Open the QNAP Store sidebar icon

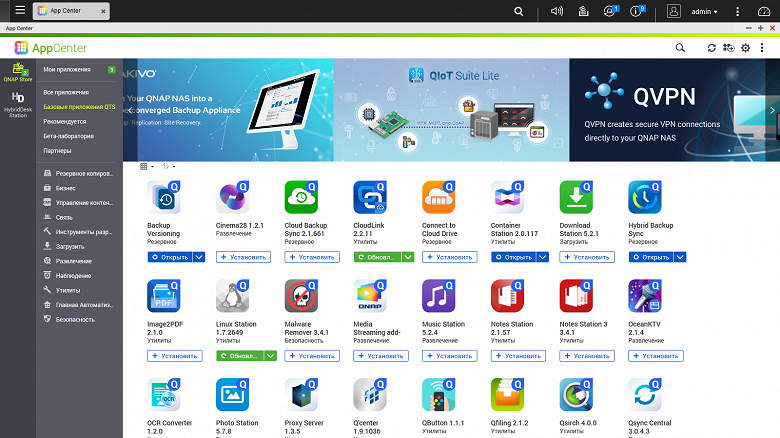(x=18, y=72)
